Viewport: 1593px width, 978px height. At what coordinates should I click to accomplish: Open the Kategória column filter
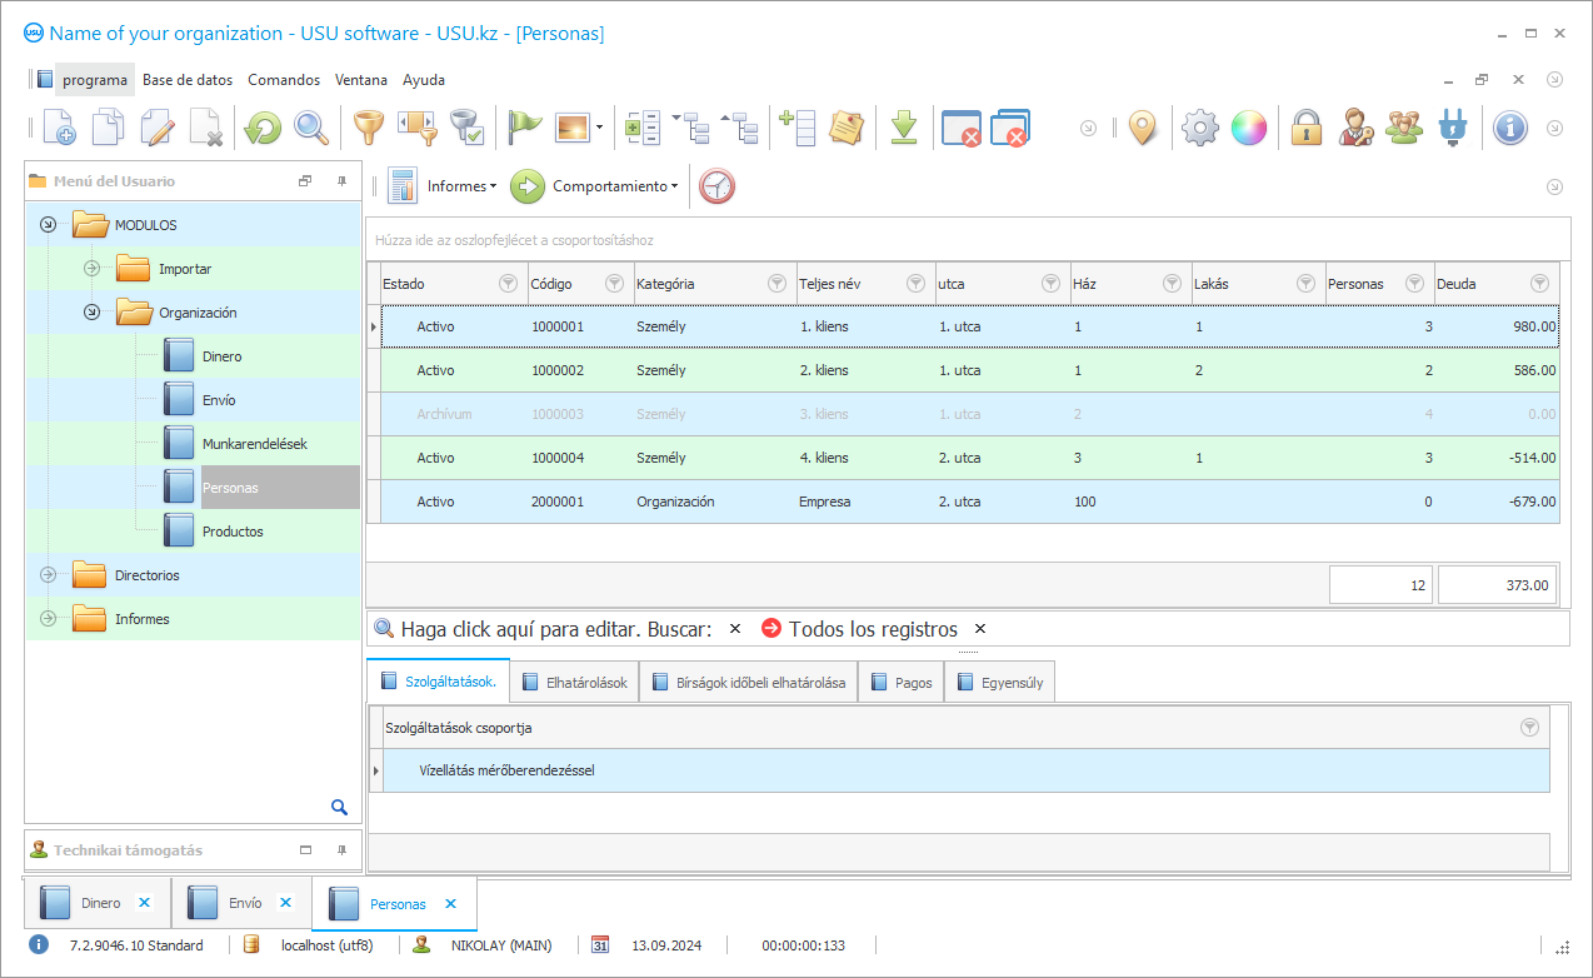tap(777, 284)
